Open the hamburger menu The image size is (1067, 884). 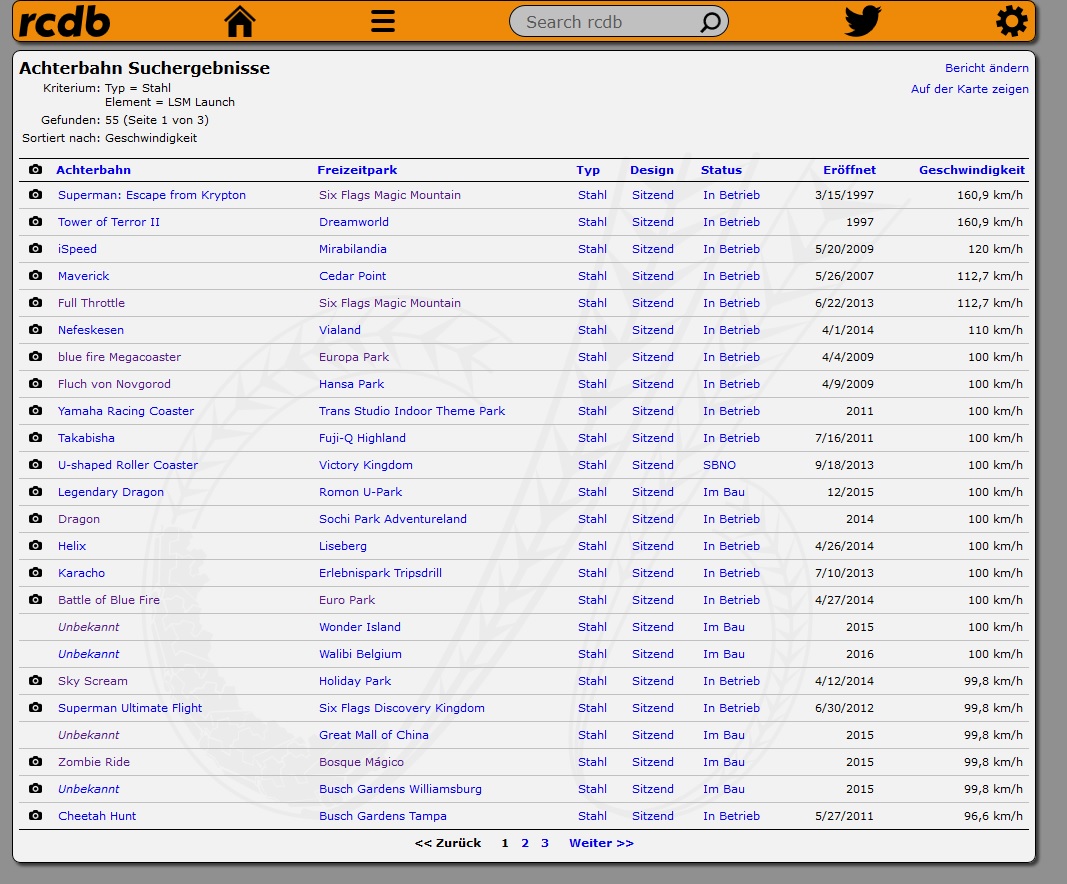383,21
